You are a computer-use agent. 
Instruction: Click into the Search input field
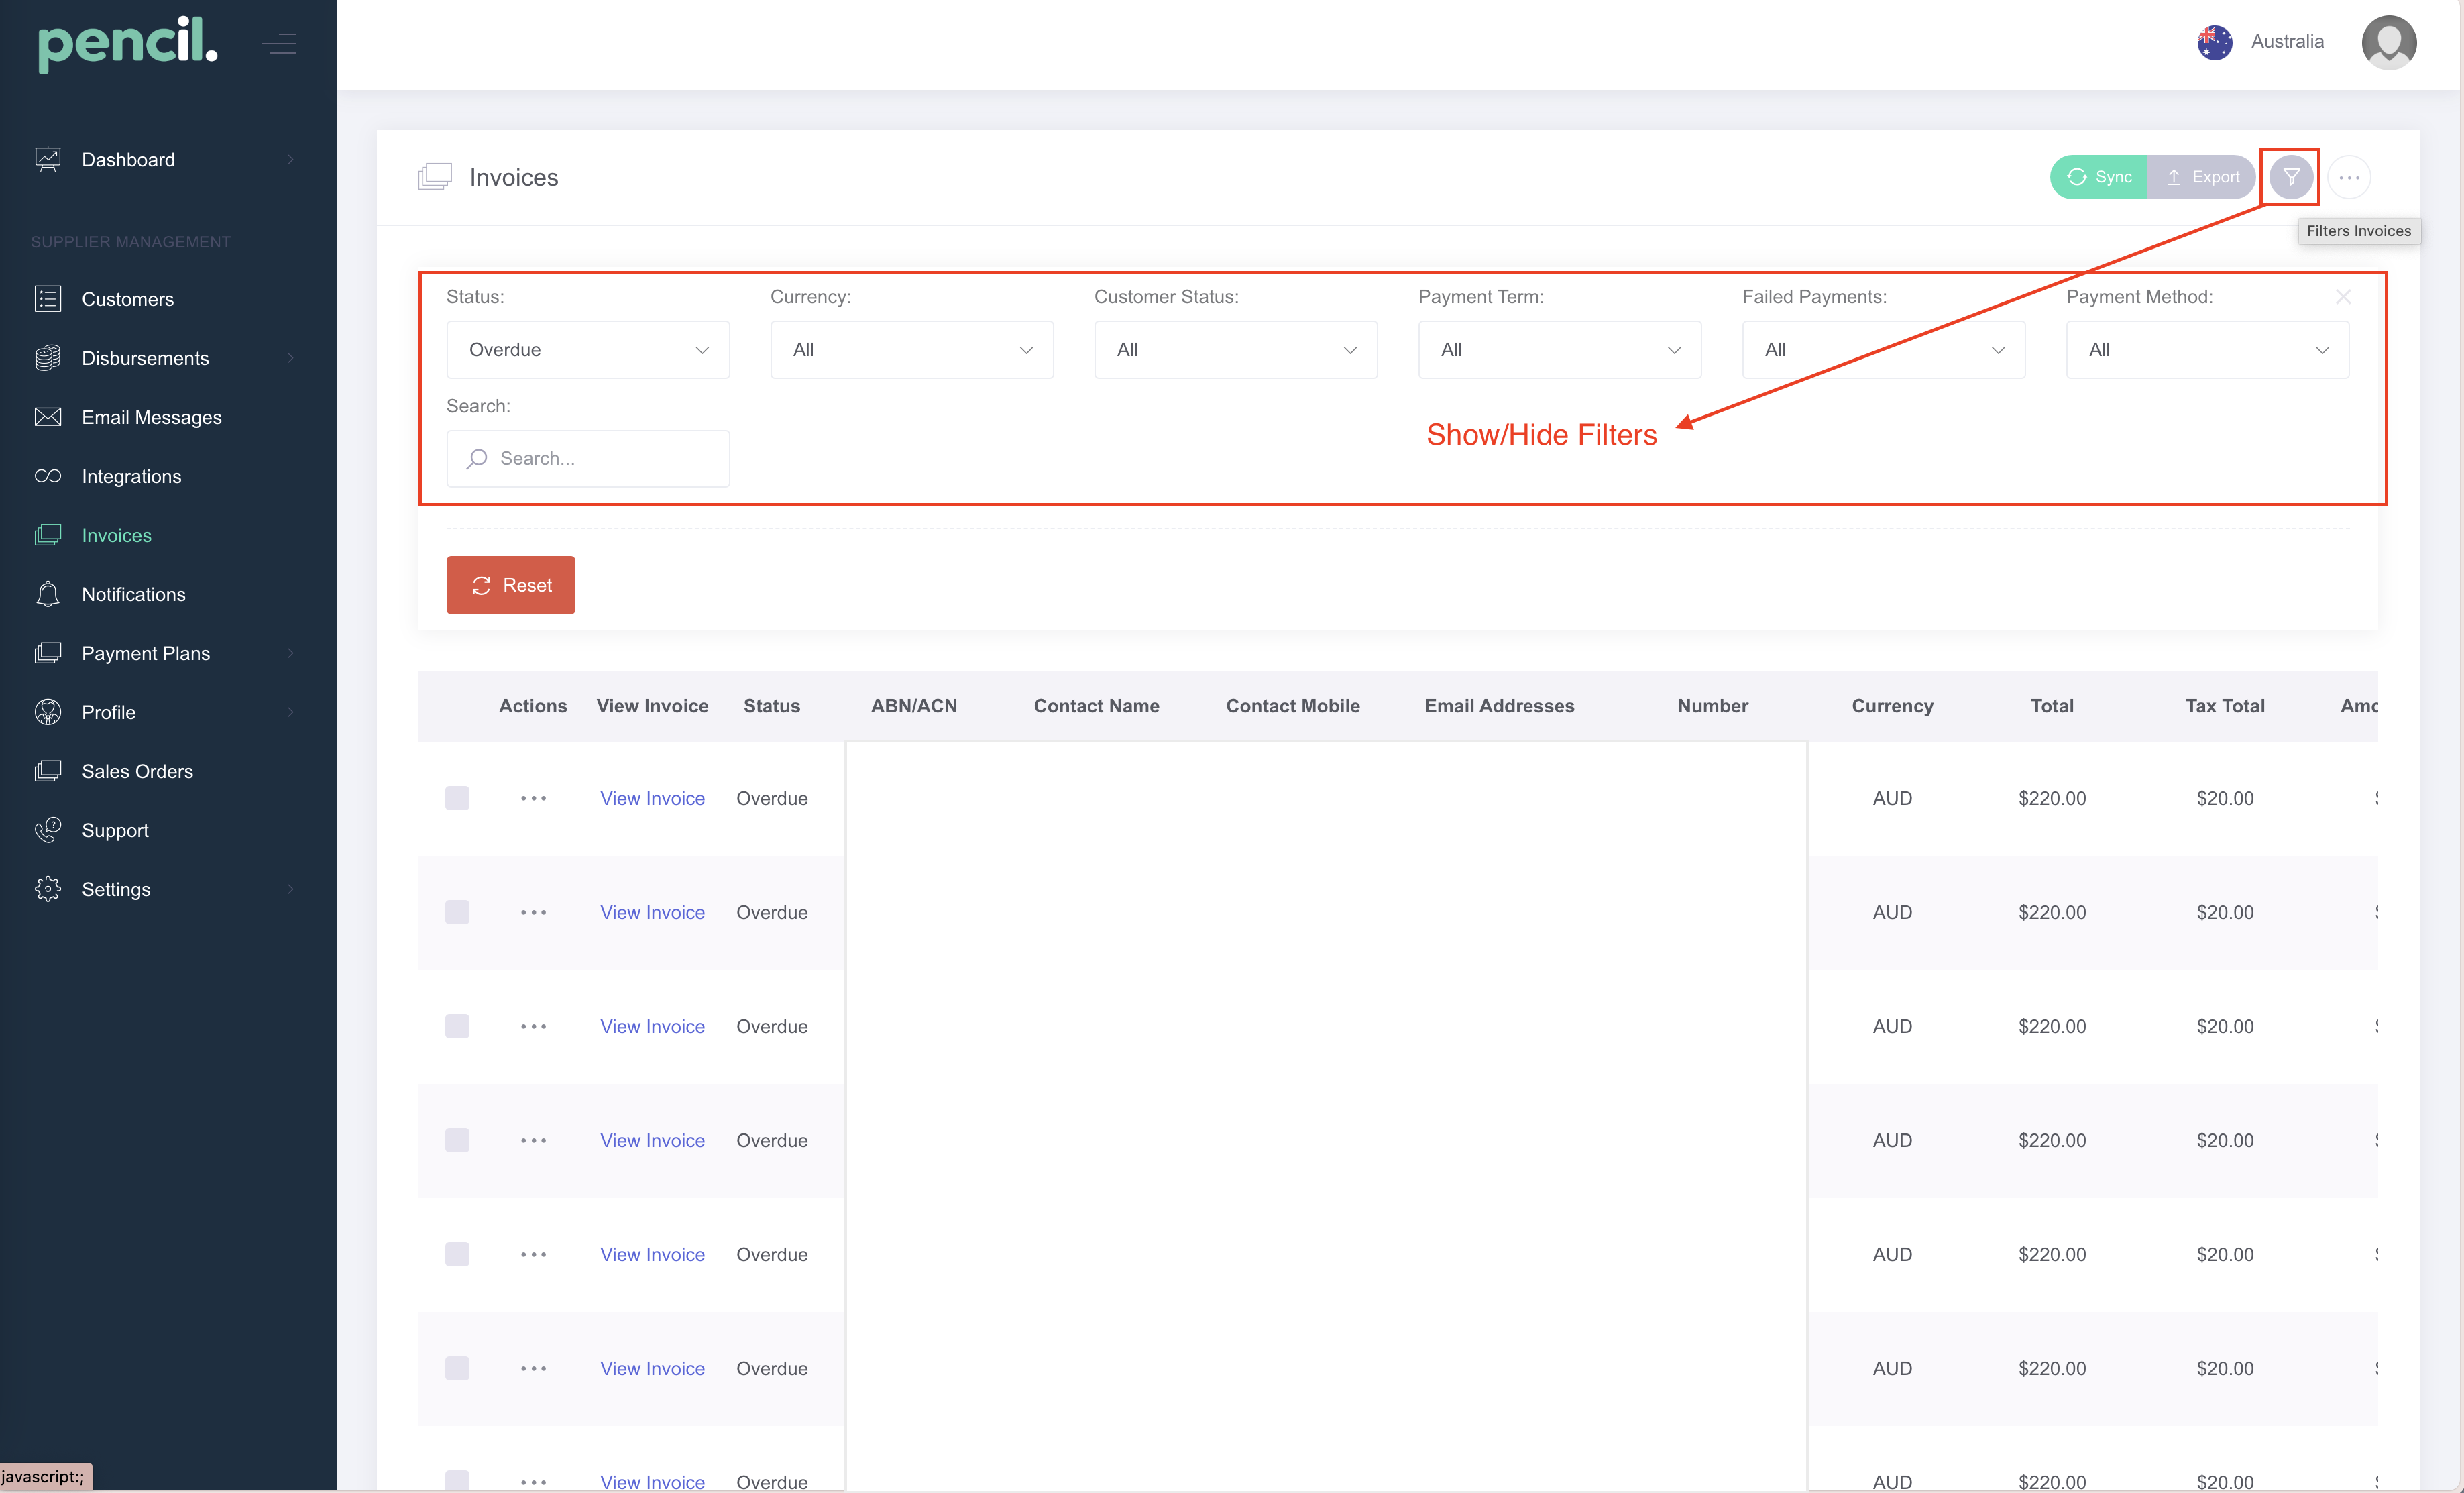pos(588,458)
